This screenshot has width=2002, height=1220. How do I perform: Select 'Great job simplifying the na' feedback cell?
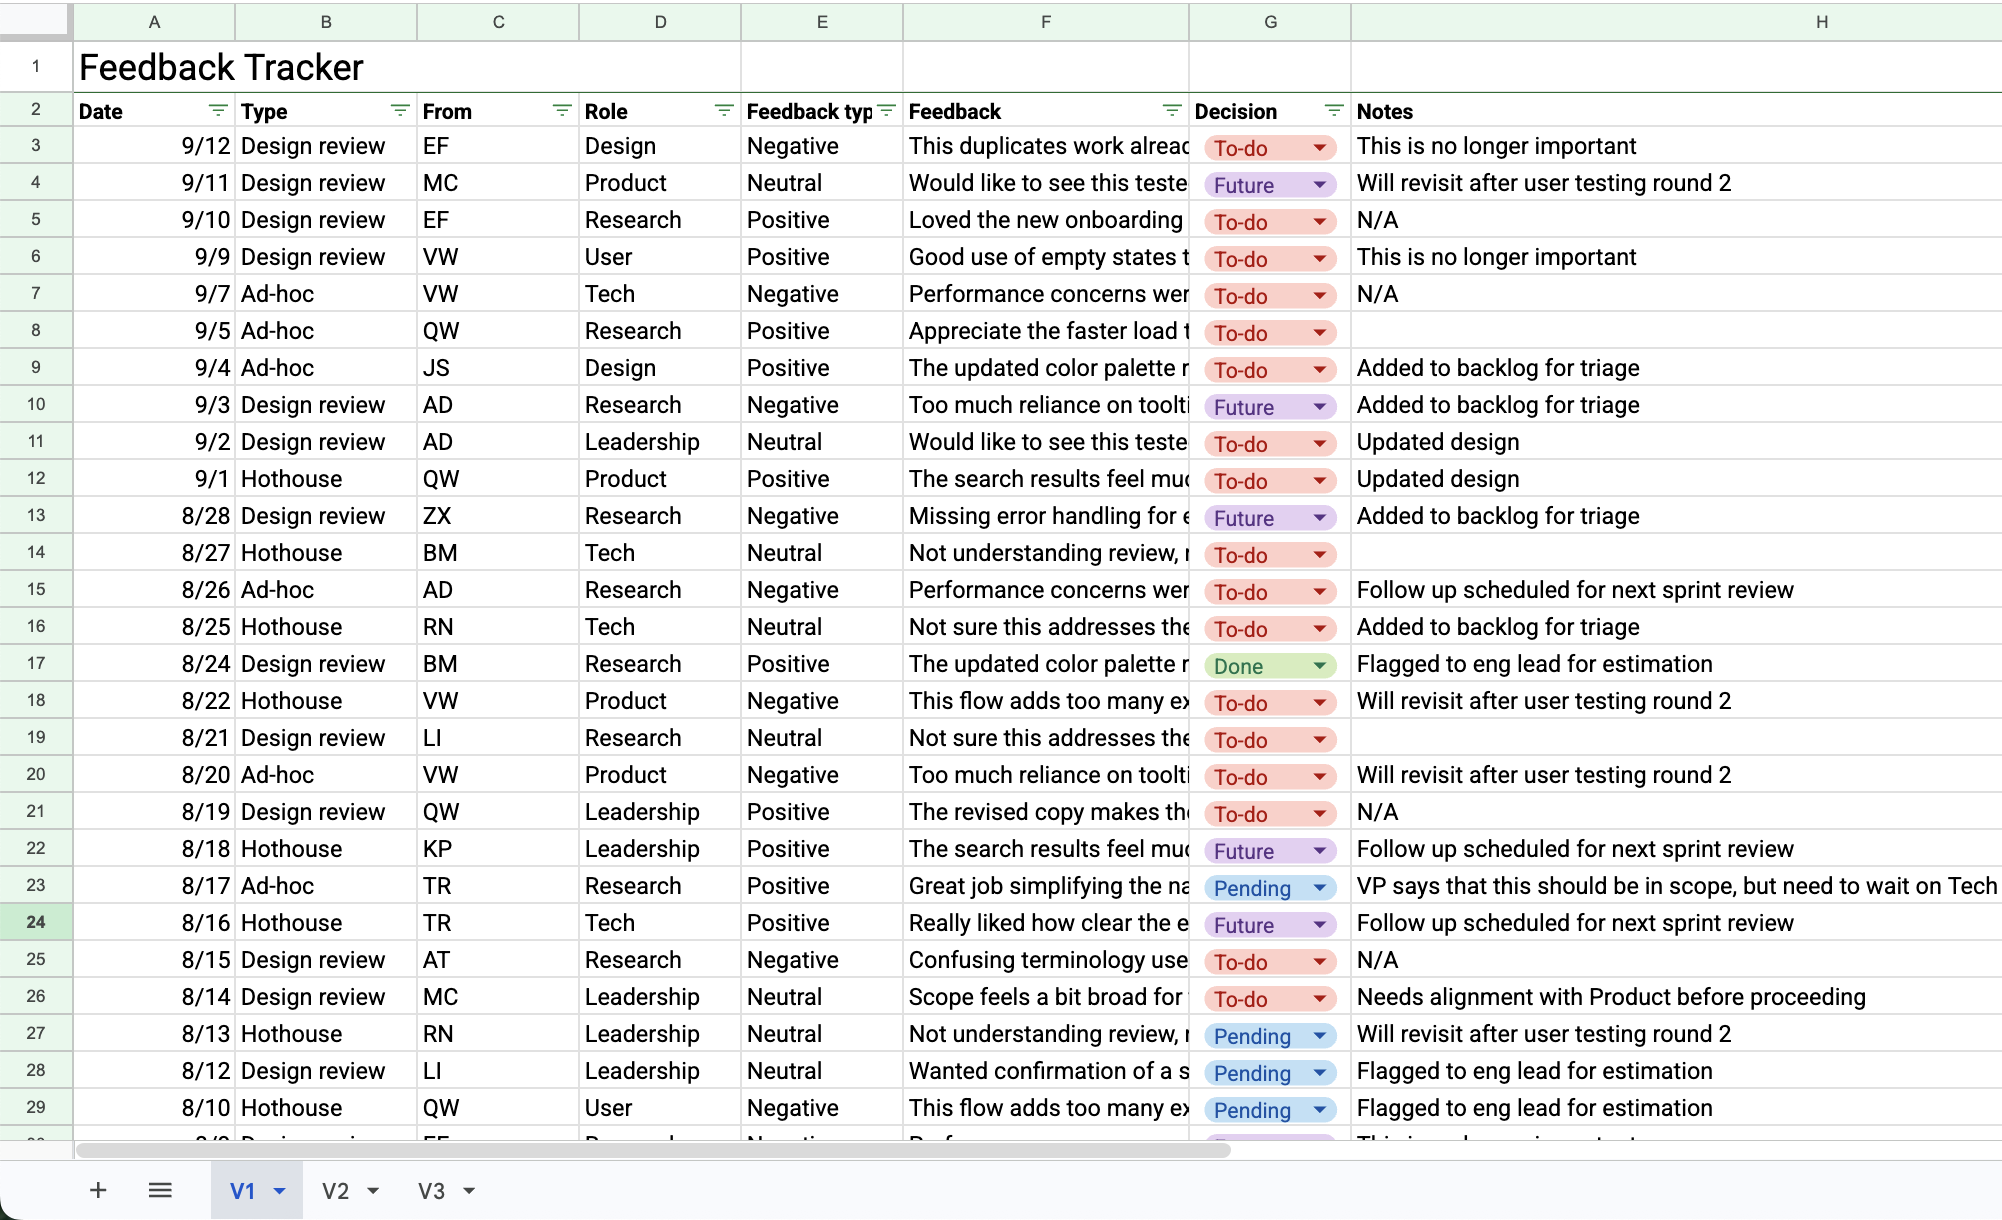tap(1046, 885)
